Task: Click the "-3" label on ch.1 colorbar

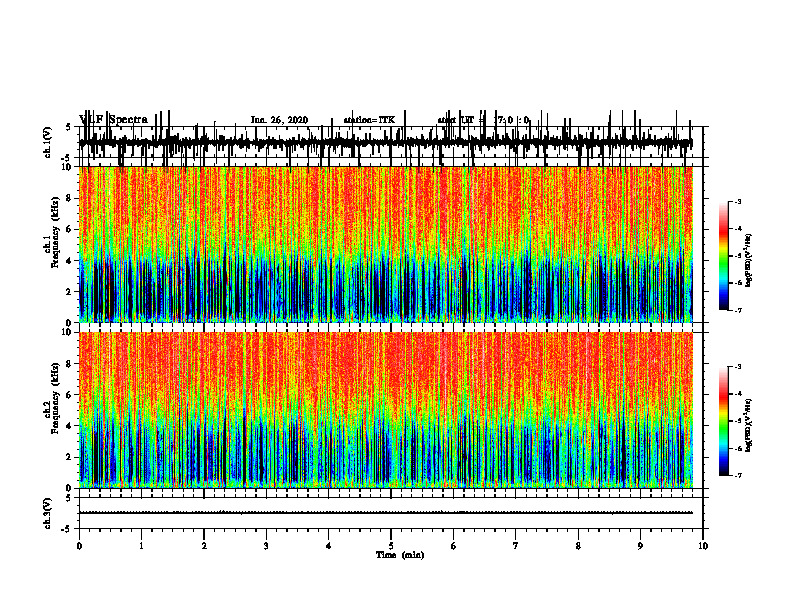Action: coord(738,201)
